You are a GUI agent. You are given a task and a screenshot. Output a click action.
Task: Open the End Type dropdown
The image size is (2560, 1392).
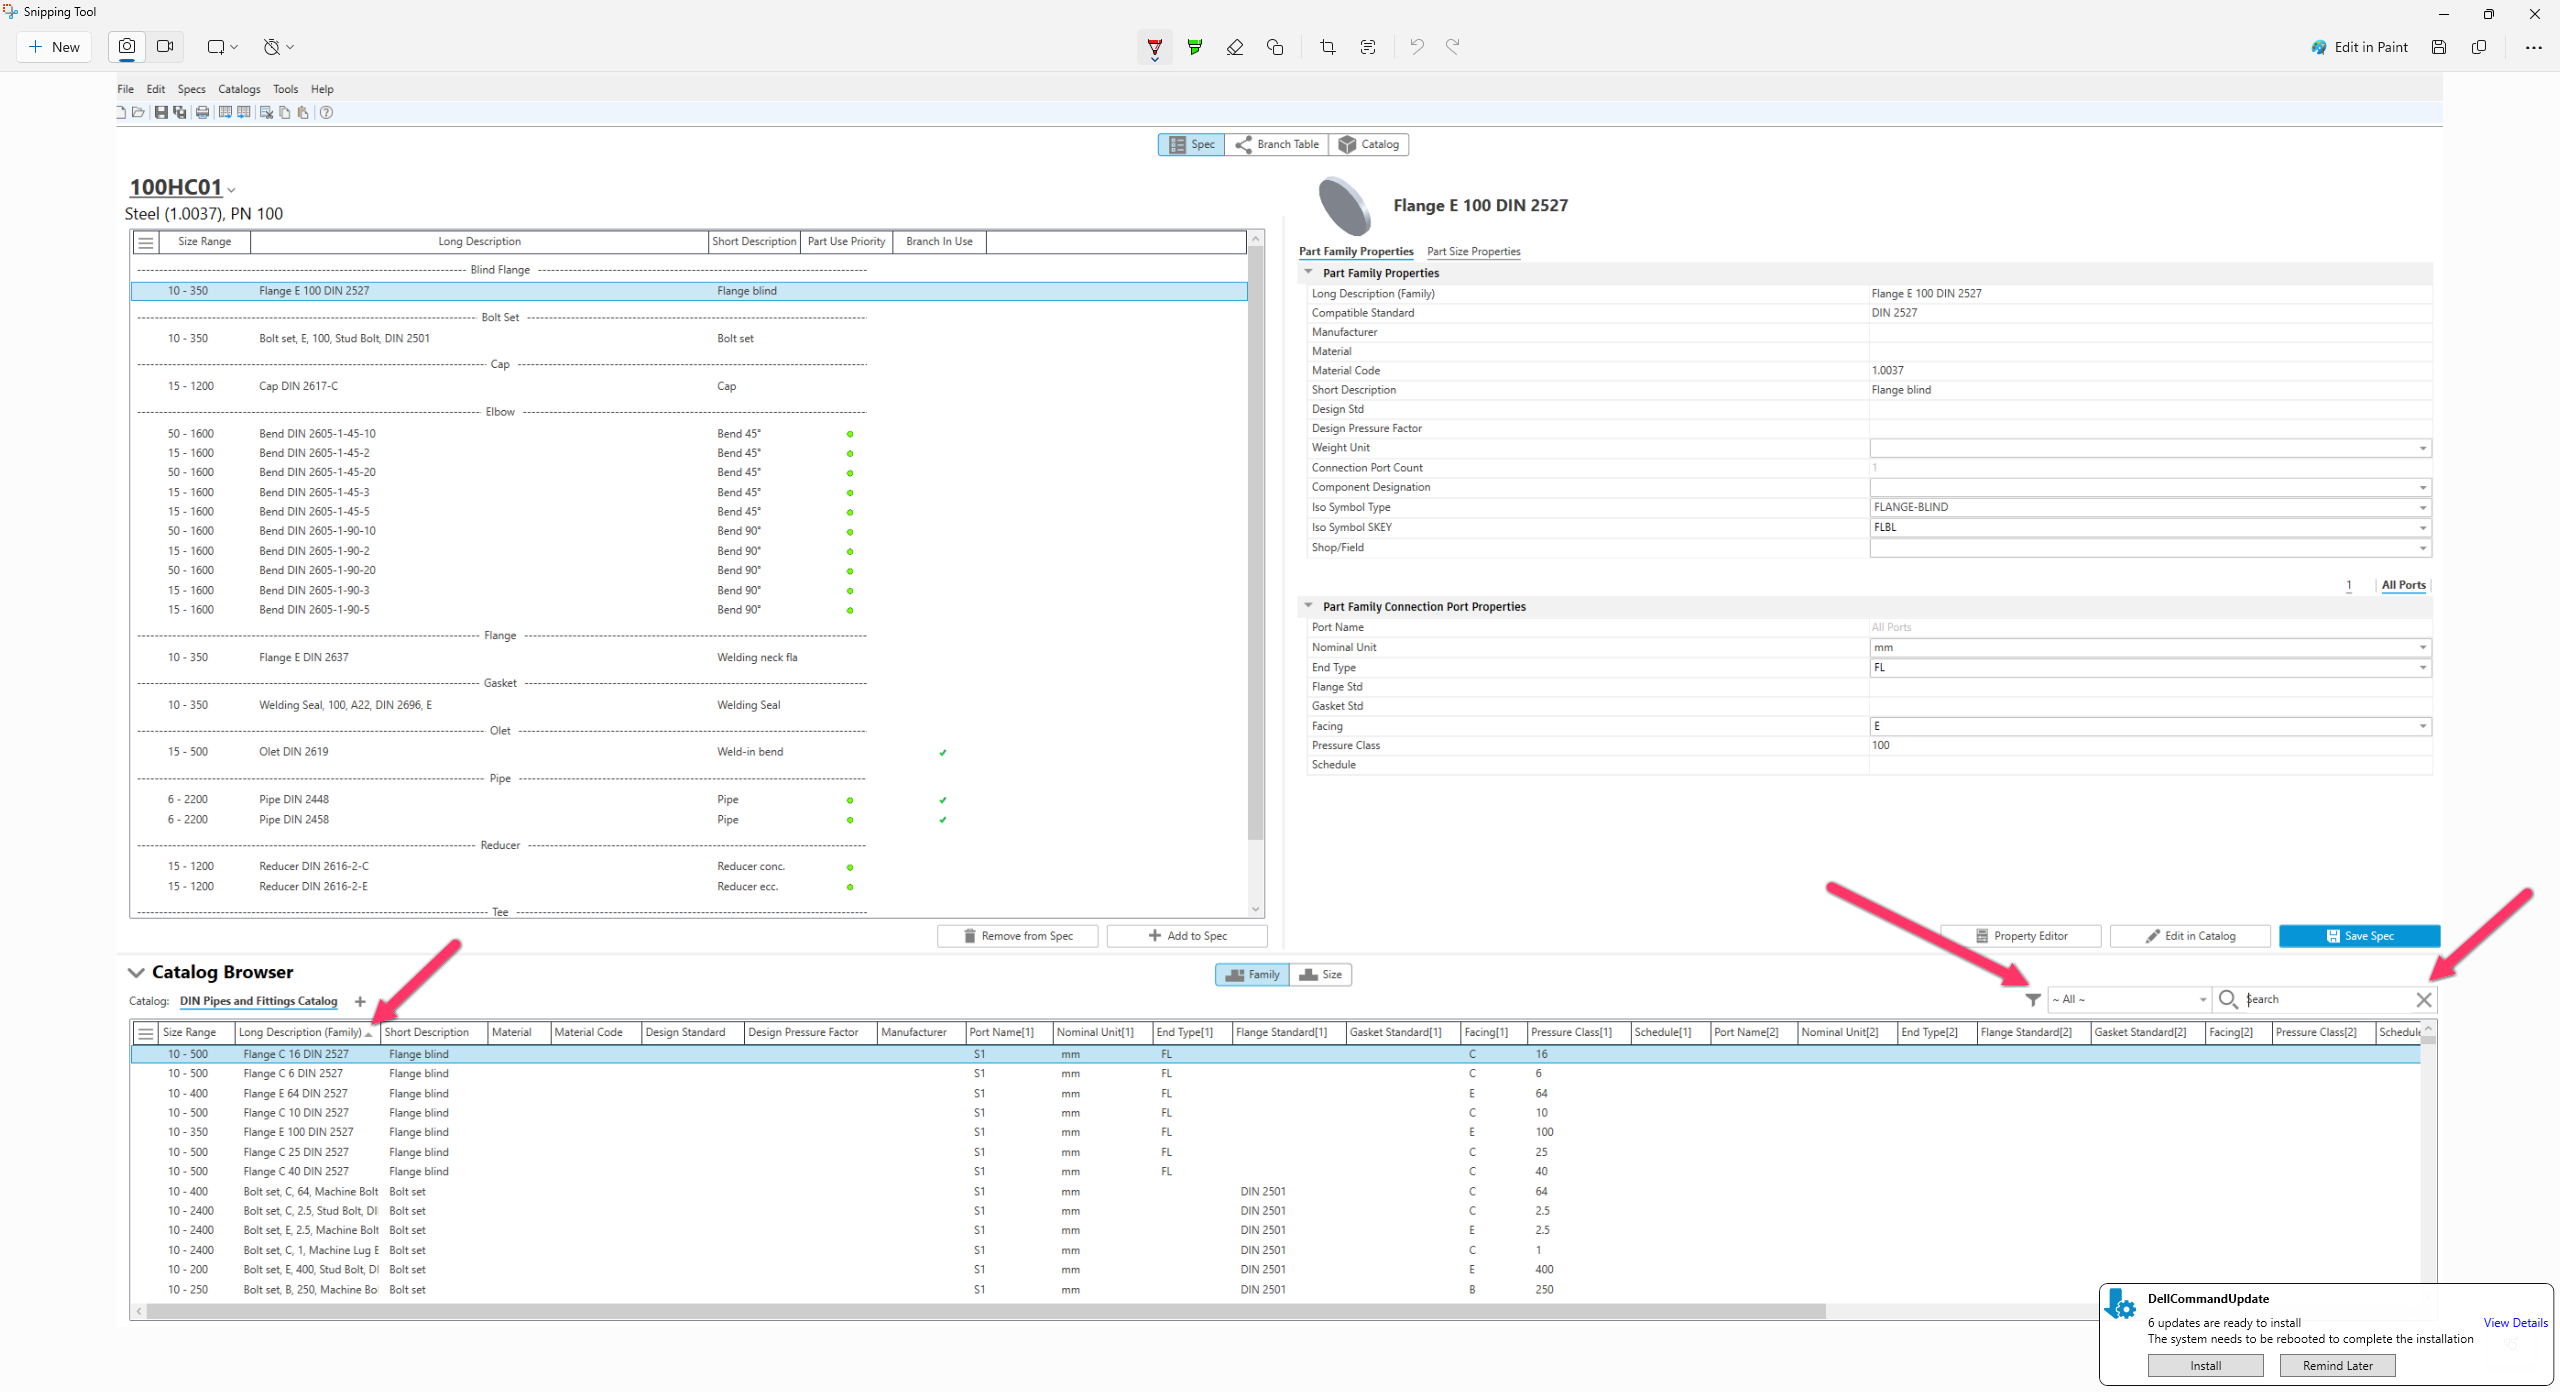coord(2423,667)
